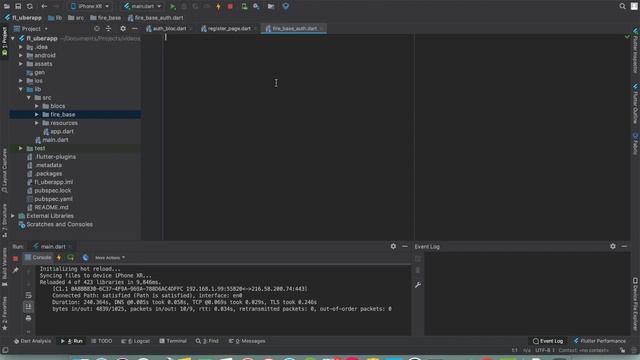Click the Synchronize refresh icon in top toolbar
Screen dimensions: 640x360
click(x=29, y=6)
